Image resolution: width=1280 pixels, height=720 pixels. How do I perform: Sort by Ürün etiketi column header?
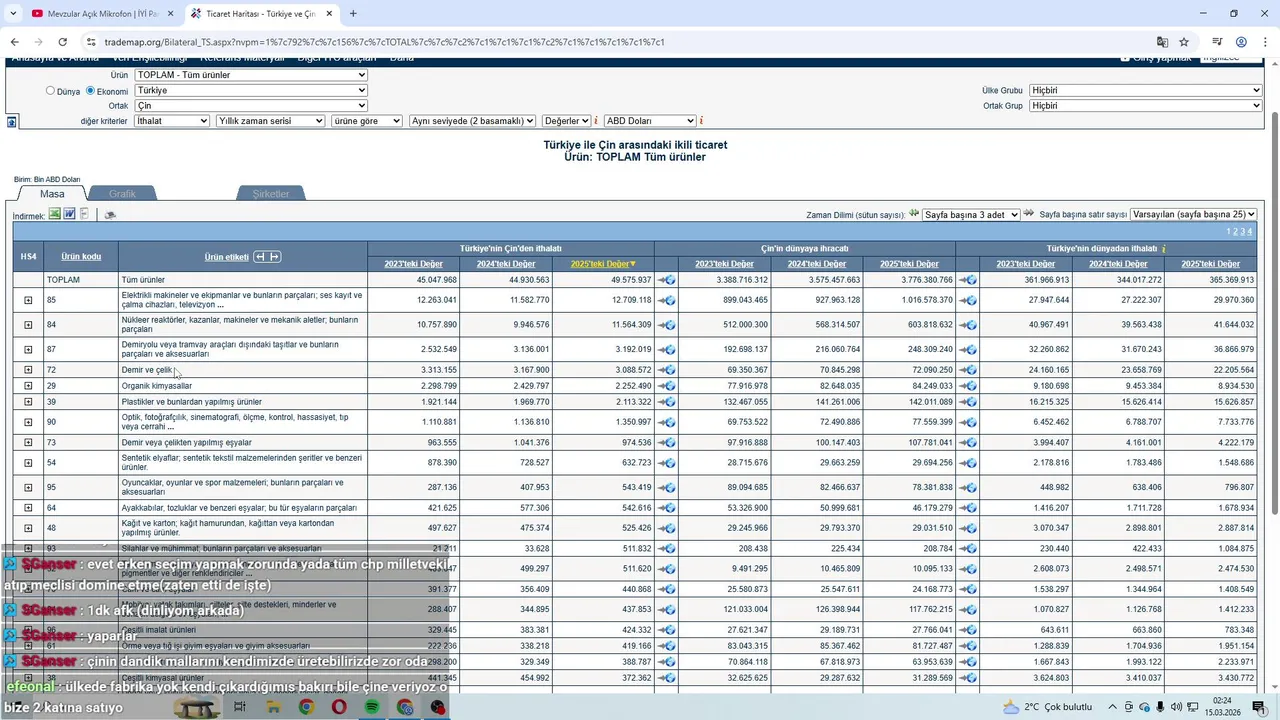227,257
